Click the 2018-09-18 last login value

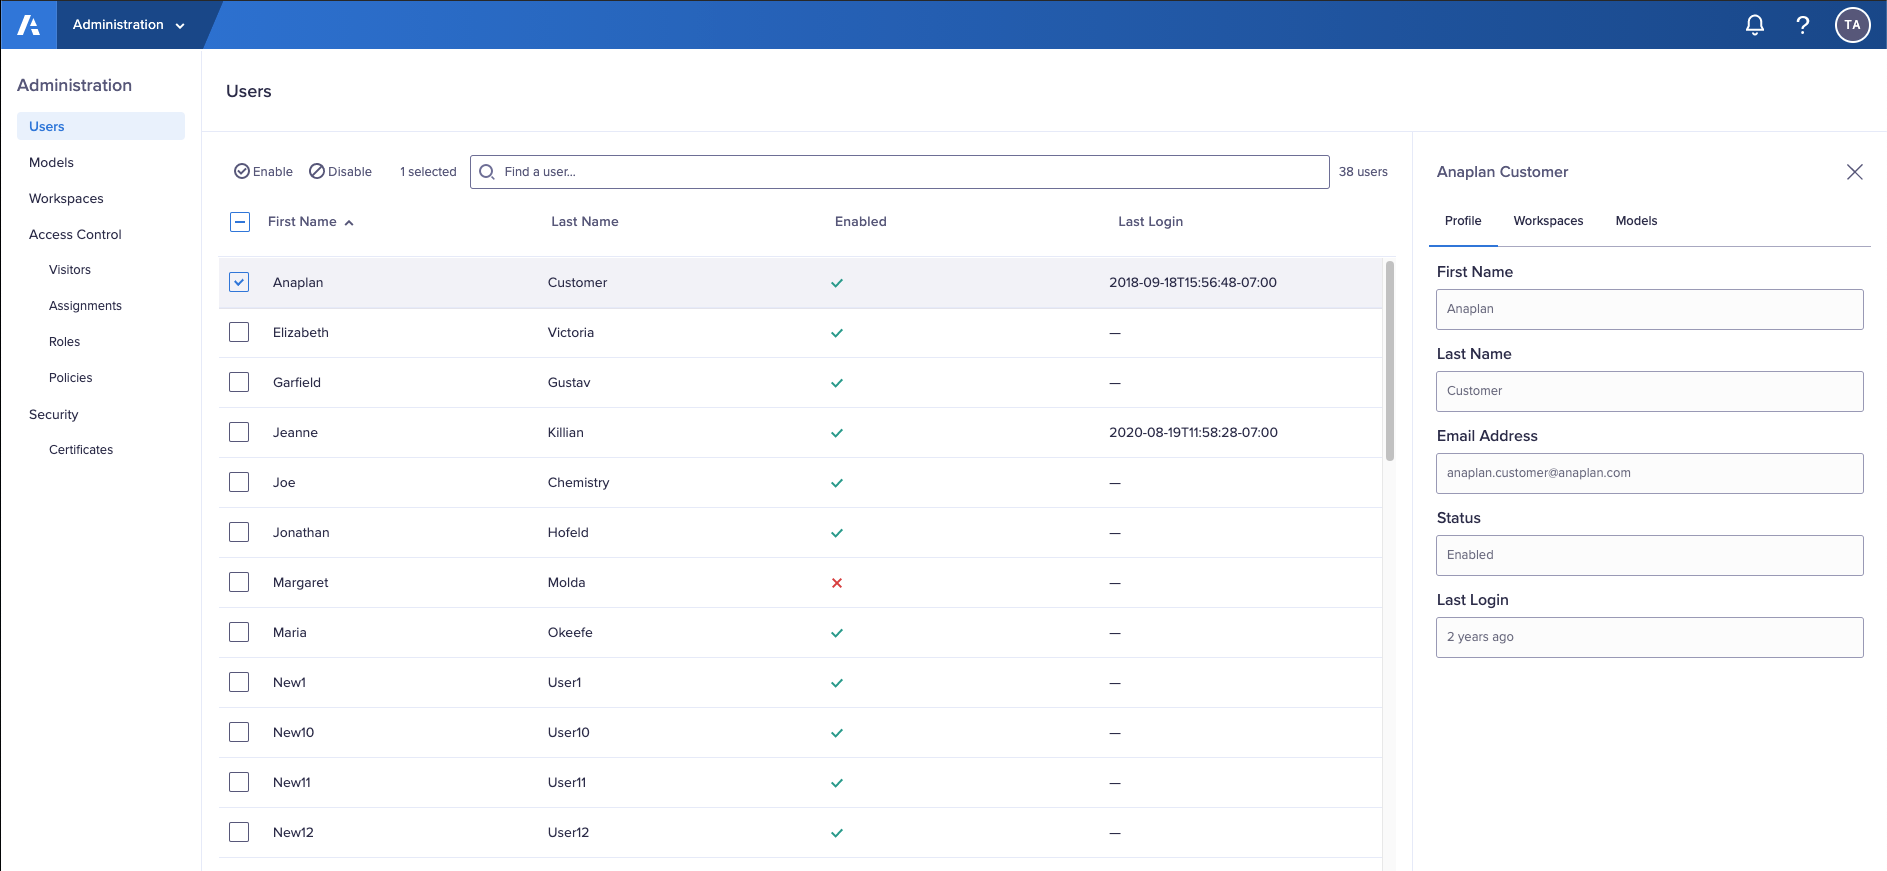(x=1193, y=282)
